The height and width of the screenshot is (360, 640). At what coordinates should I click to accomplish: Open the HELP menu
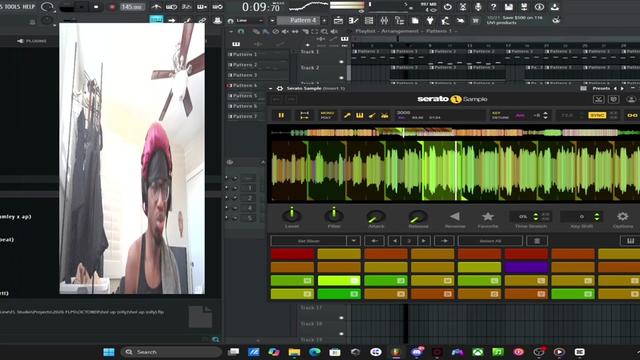(29, 7)
